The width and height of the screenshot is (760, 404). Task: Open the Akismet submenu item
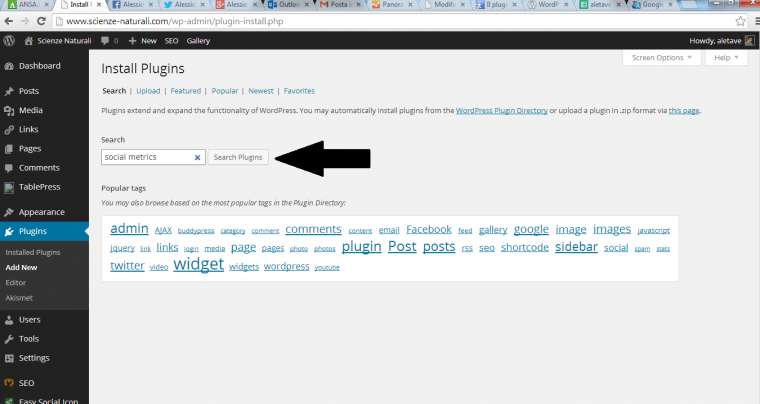pyautogui.click(x=19, y=298)
